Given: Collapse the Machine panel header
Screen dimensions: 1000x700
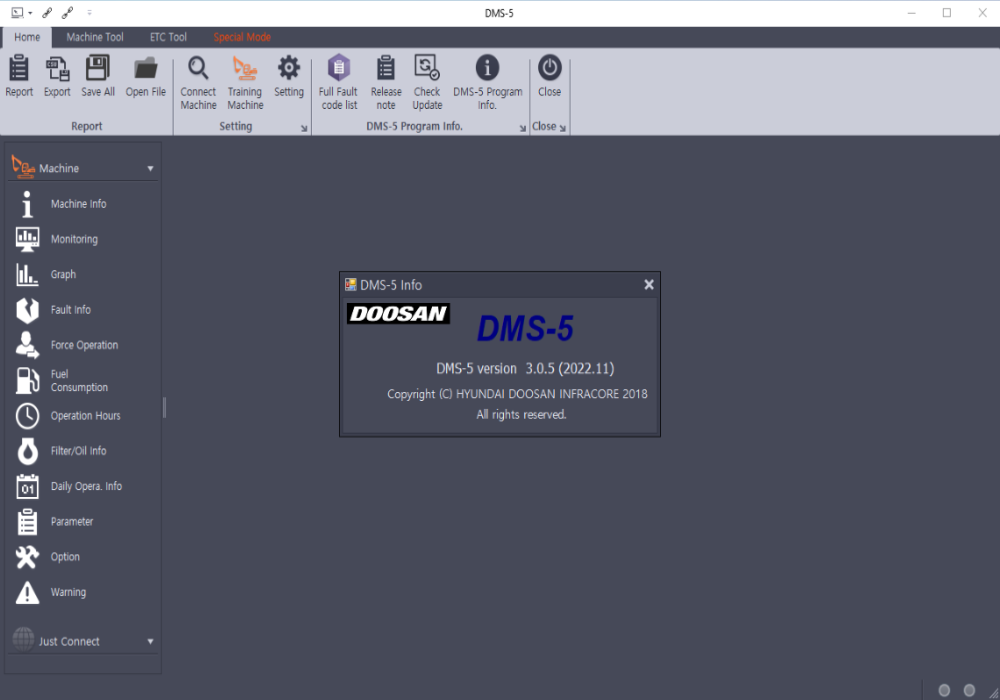Looking at the screenshot, I should tap(151, 166).
